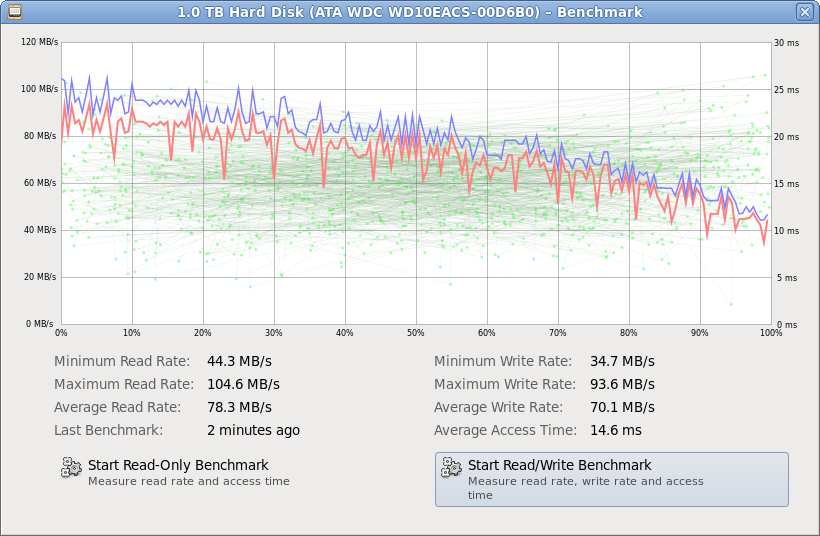Start Read-Only Benchmark
820x536 pixels.
(178, 465)
